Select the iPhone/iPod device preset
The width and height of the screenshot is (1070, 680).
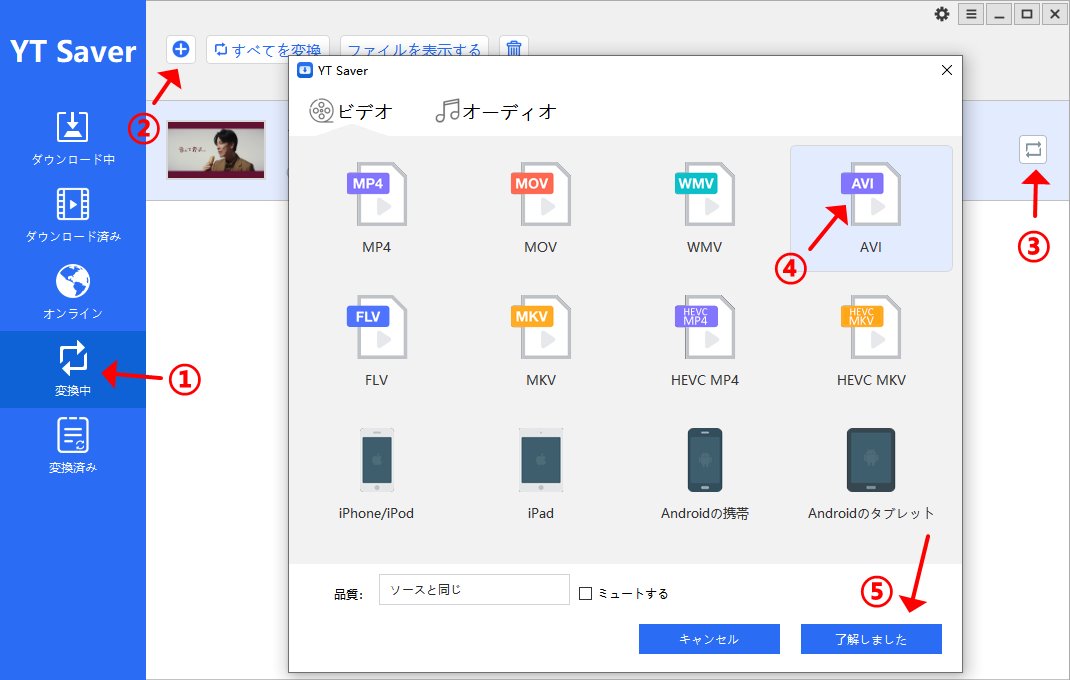[x=377, y=460]
